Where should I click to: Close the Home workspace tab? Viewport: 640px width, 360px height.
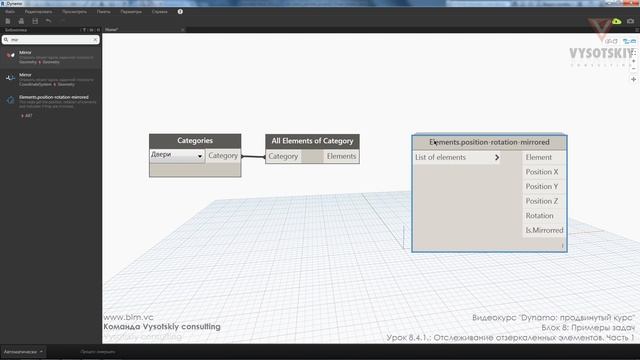[x=182, y=30]
